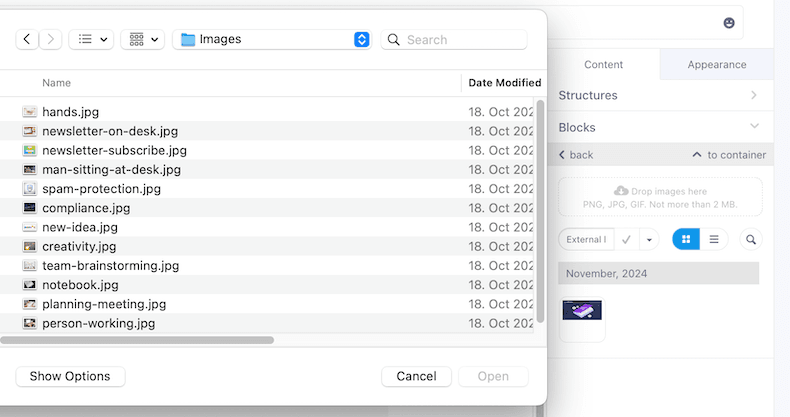Viewport: 790px width, 417px height.
Task: Switch to the Content tab
Action: (x=604, y=64)
